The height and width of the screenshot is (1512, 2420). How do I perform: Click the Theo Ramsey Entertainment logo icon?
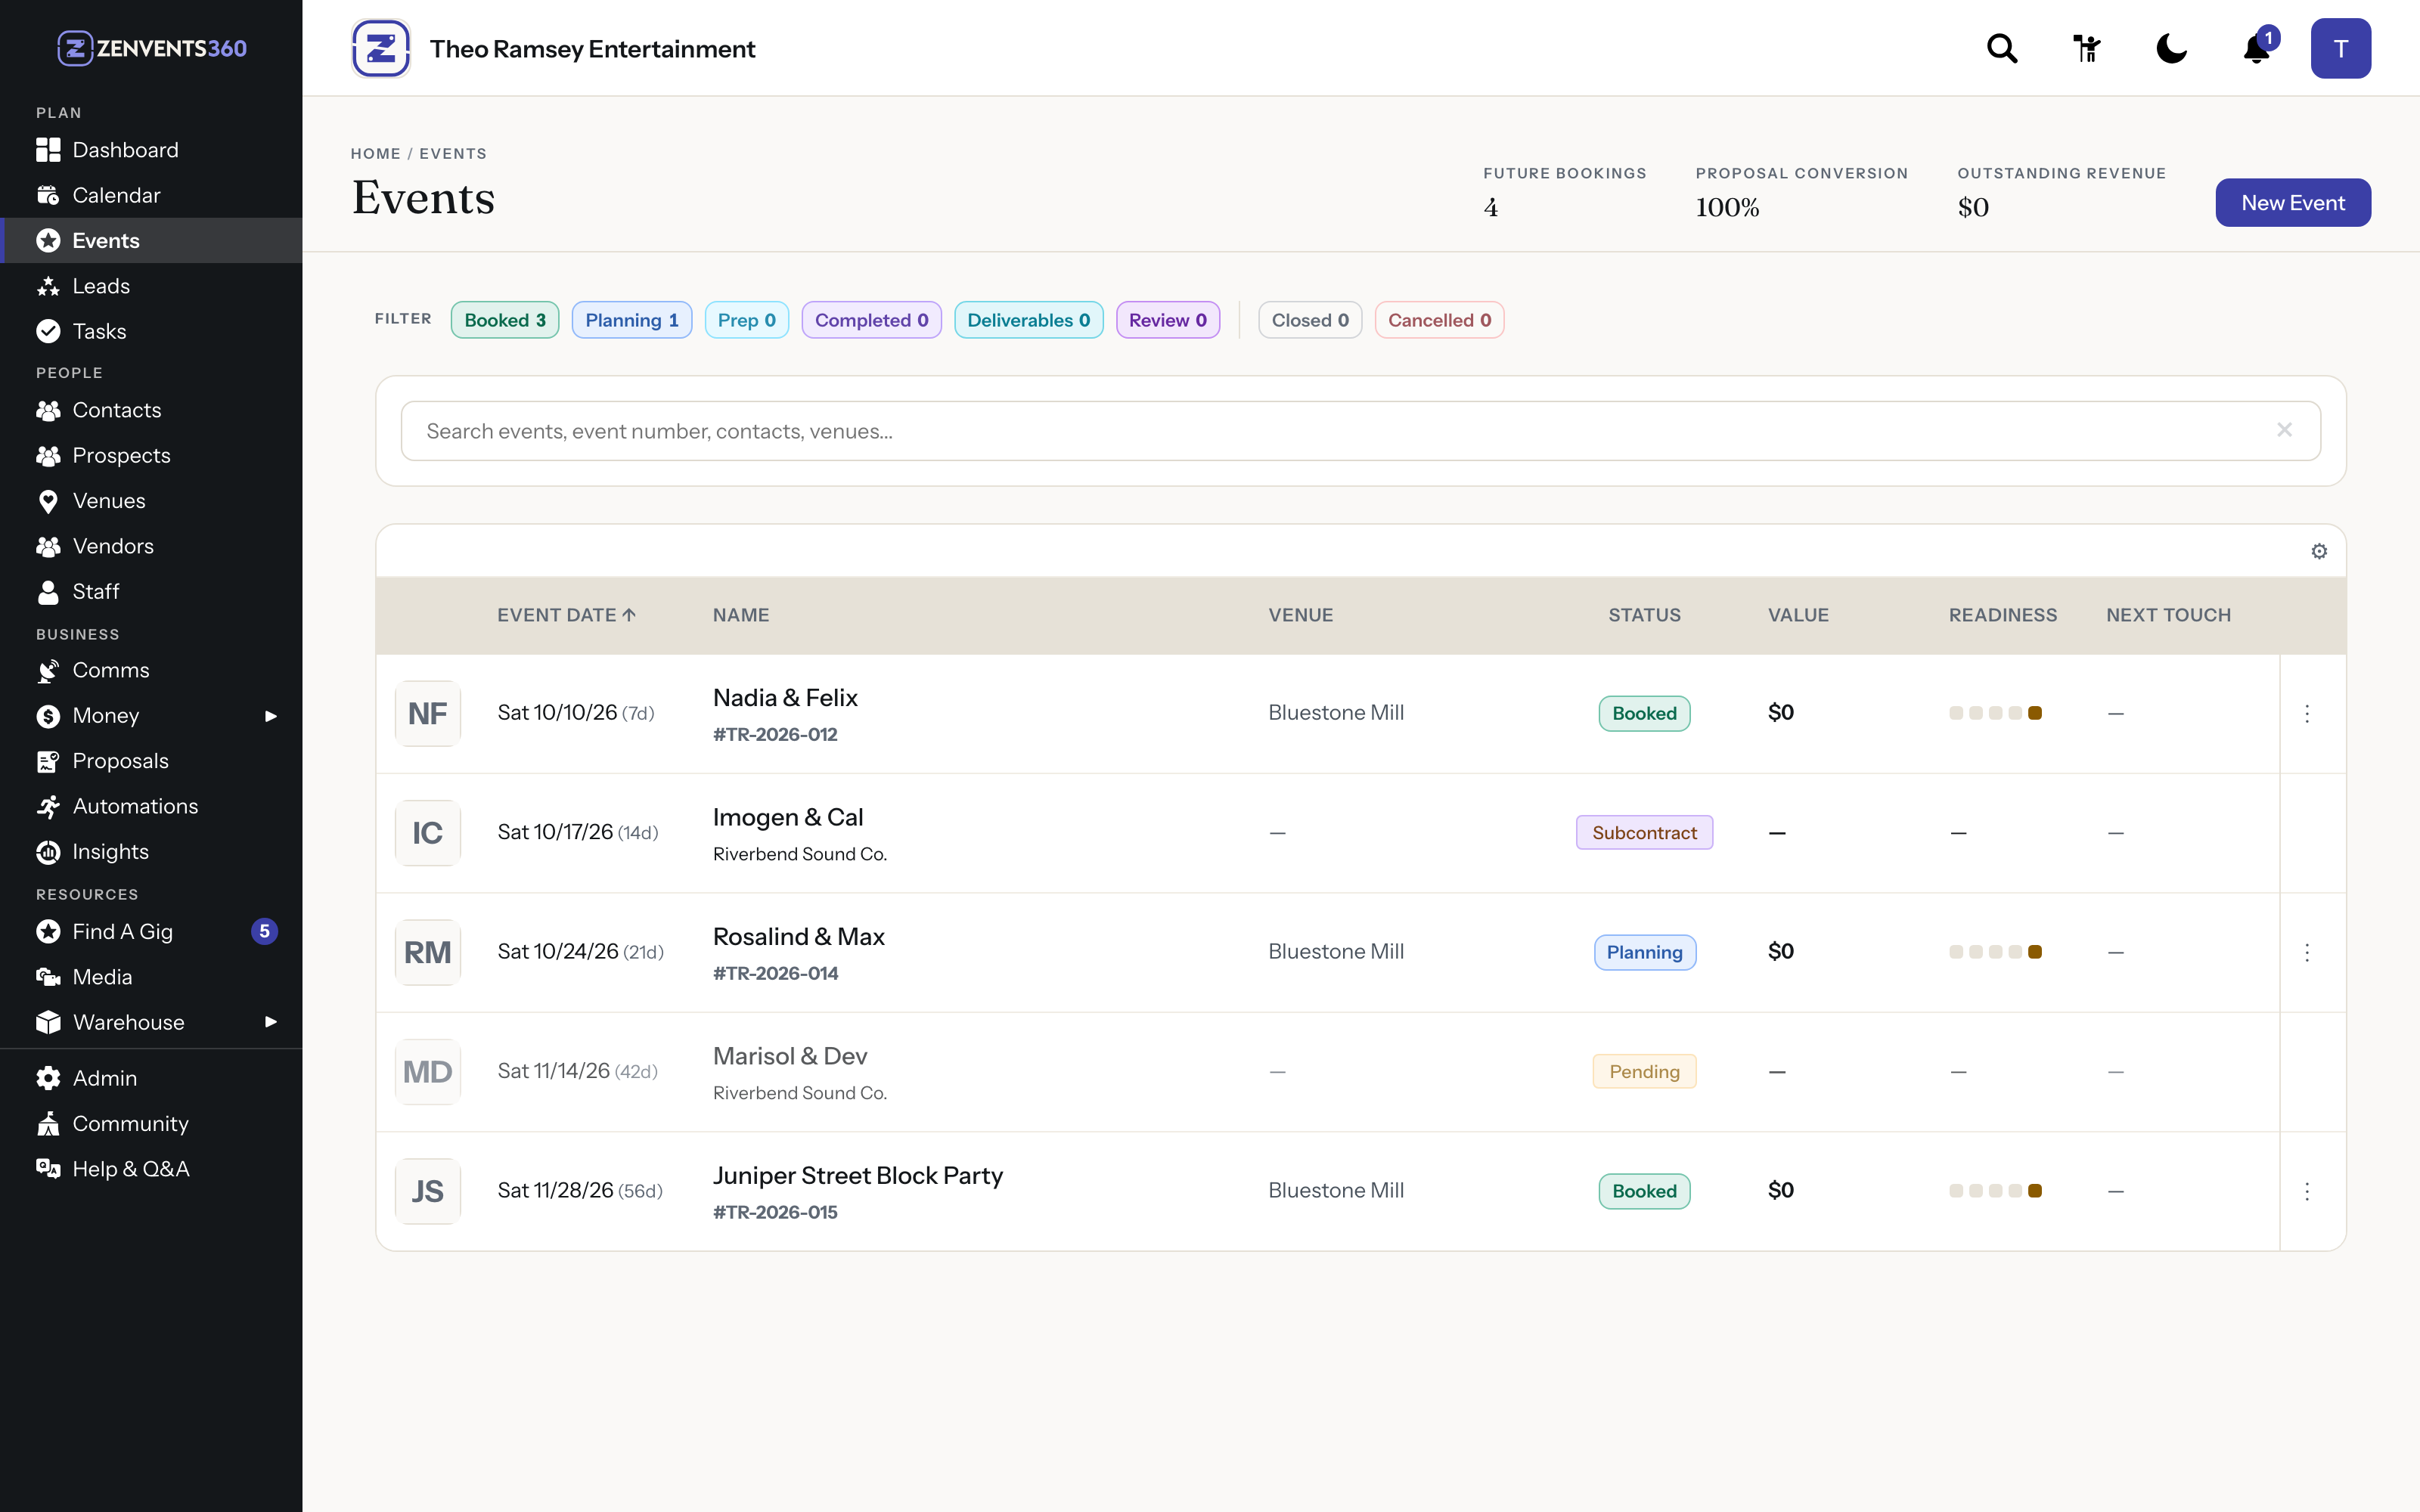pyautogui.click(x=381, y=48)
